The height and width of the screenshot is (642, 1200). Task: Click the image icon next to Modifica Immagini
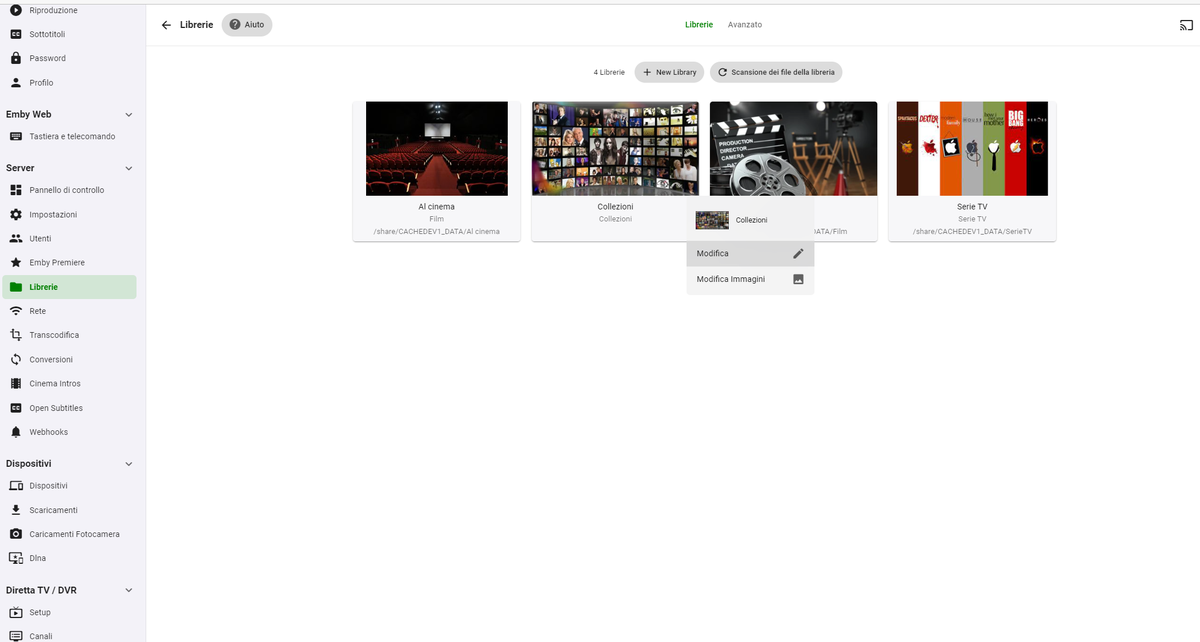tap(798, 279)
